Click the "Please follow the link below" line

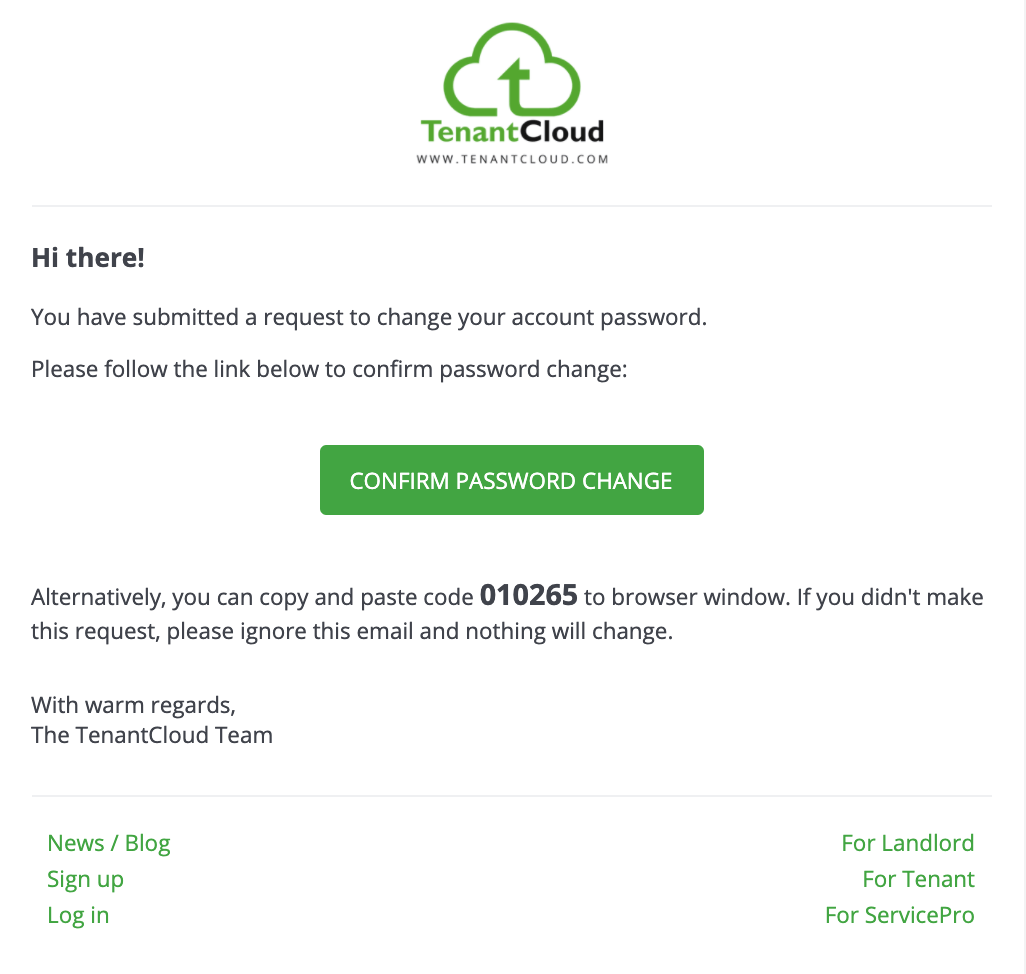pos(329,370)
